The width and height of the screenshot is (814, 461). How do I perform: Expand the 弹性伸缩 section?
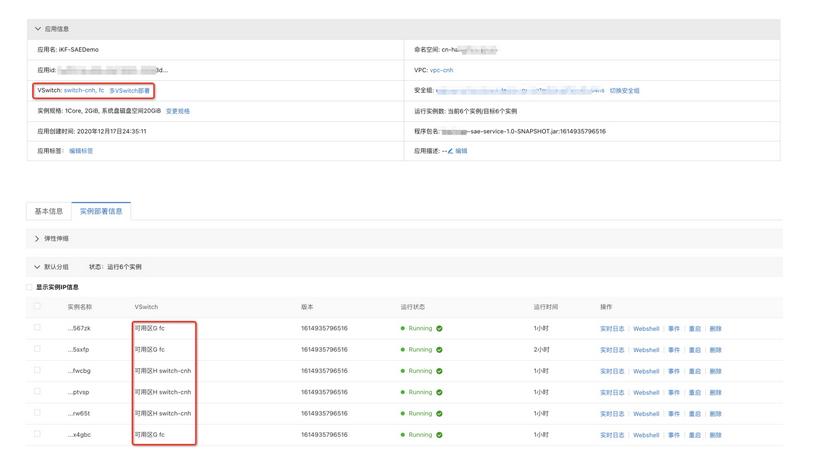(37, 239)
